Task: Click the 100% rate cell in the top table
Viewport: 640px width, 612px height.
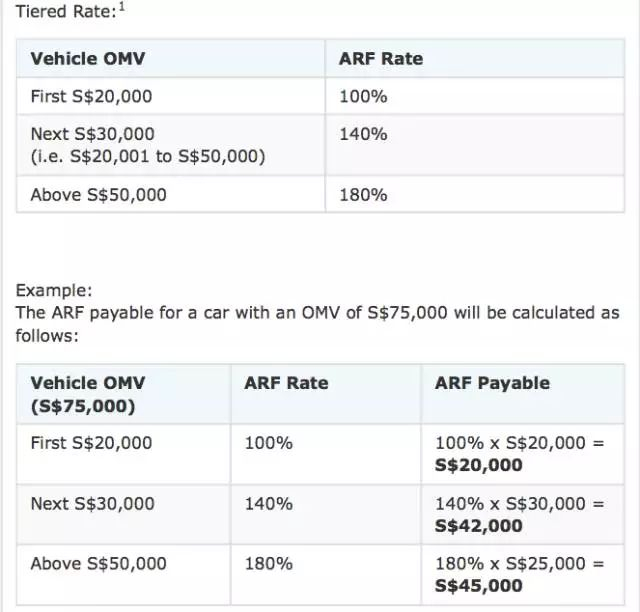Action: pos(363,97)
